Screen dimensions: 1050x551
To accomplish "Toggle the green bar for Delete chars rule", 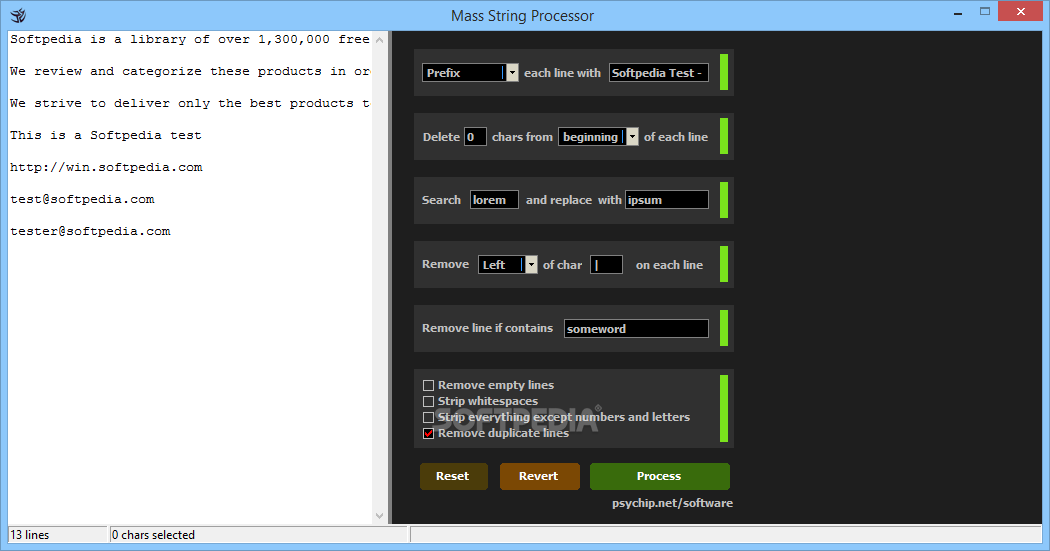I will pyautogui.click(x=724, y=136).
